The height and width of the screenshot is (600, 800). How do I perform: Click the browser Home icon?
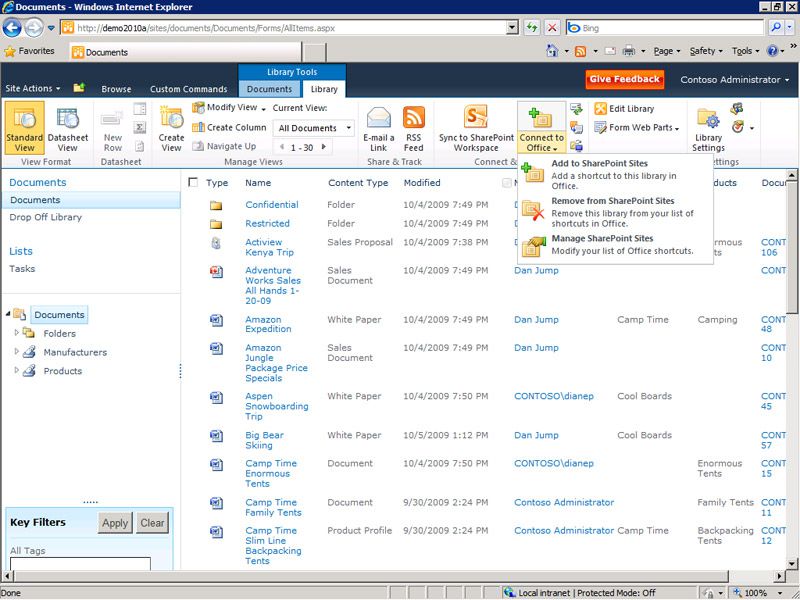coord(552,51)
